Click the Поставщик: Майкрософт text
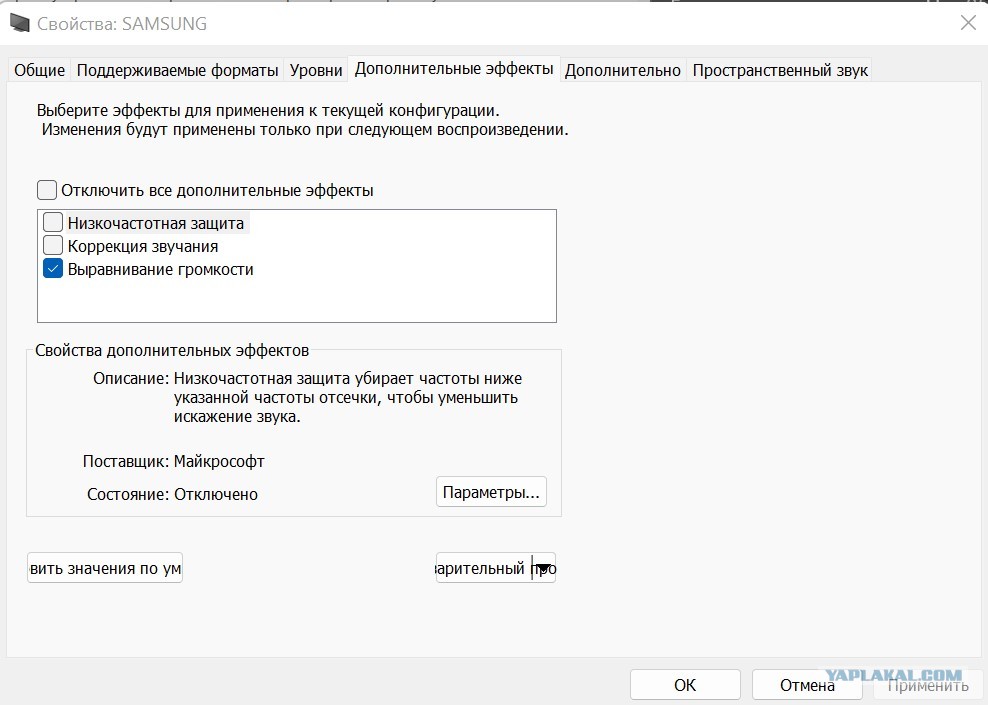 173,461
